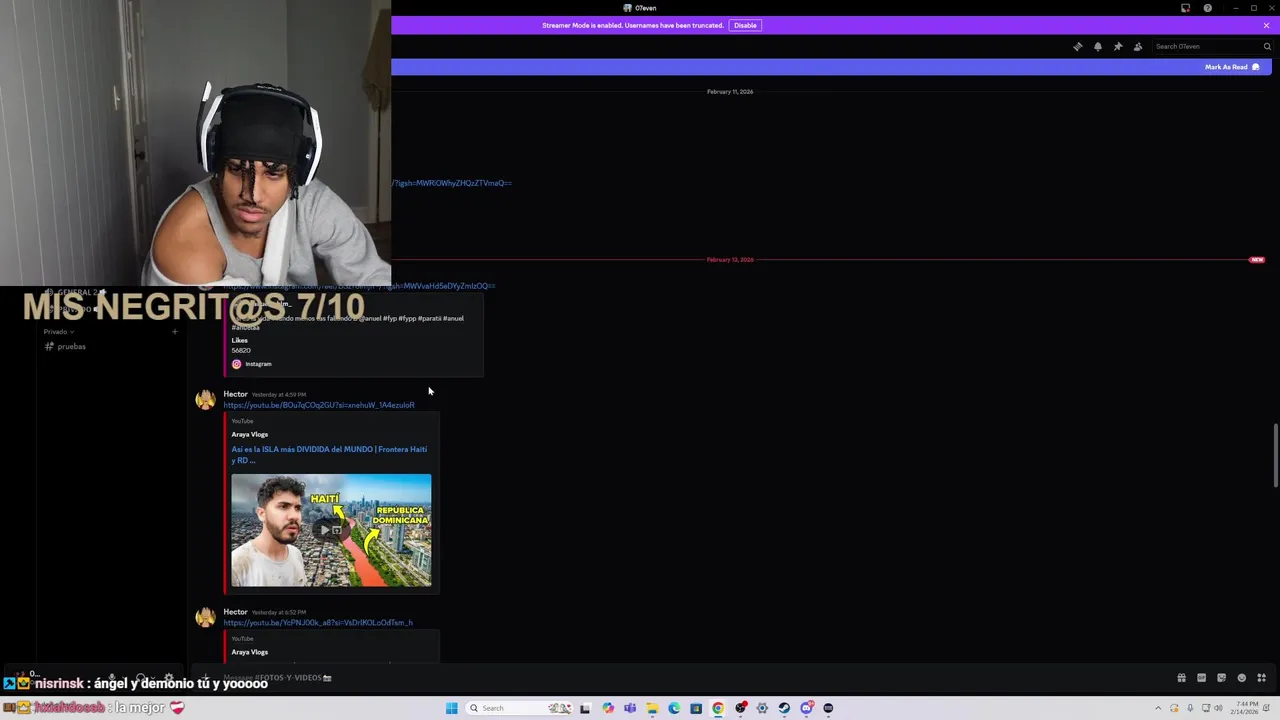Open the GIF picker icon
The image size is (1280, 720).
coord(1201,678)
